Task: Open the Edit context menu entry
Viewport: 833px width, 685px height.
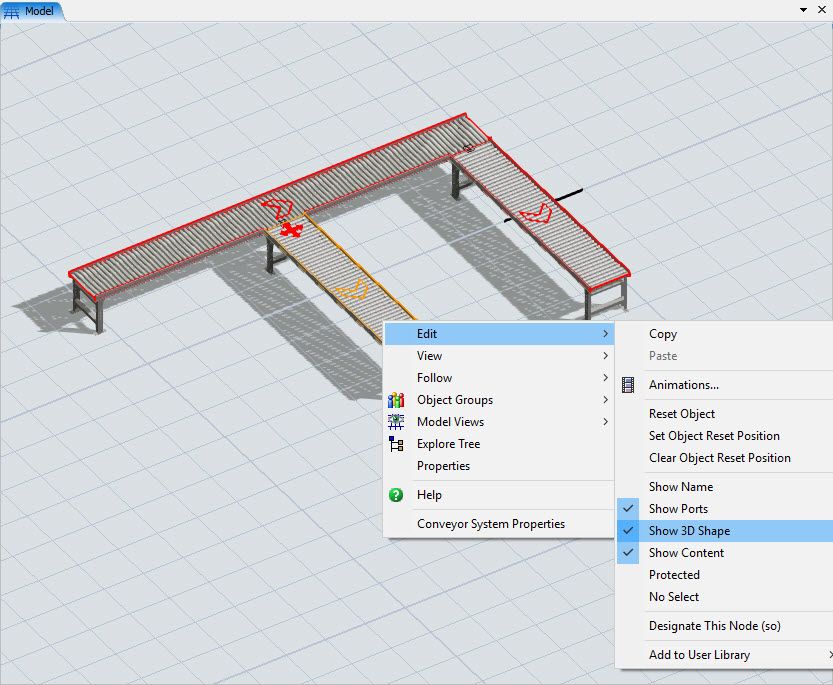Action: pos(499,334)
